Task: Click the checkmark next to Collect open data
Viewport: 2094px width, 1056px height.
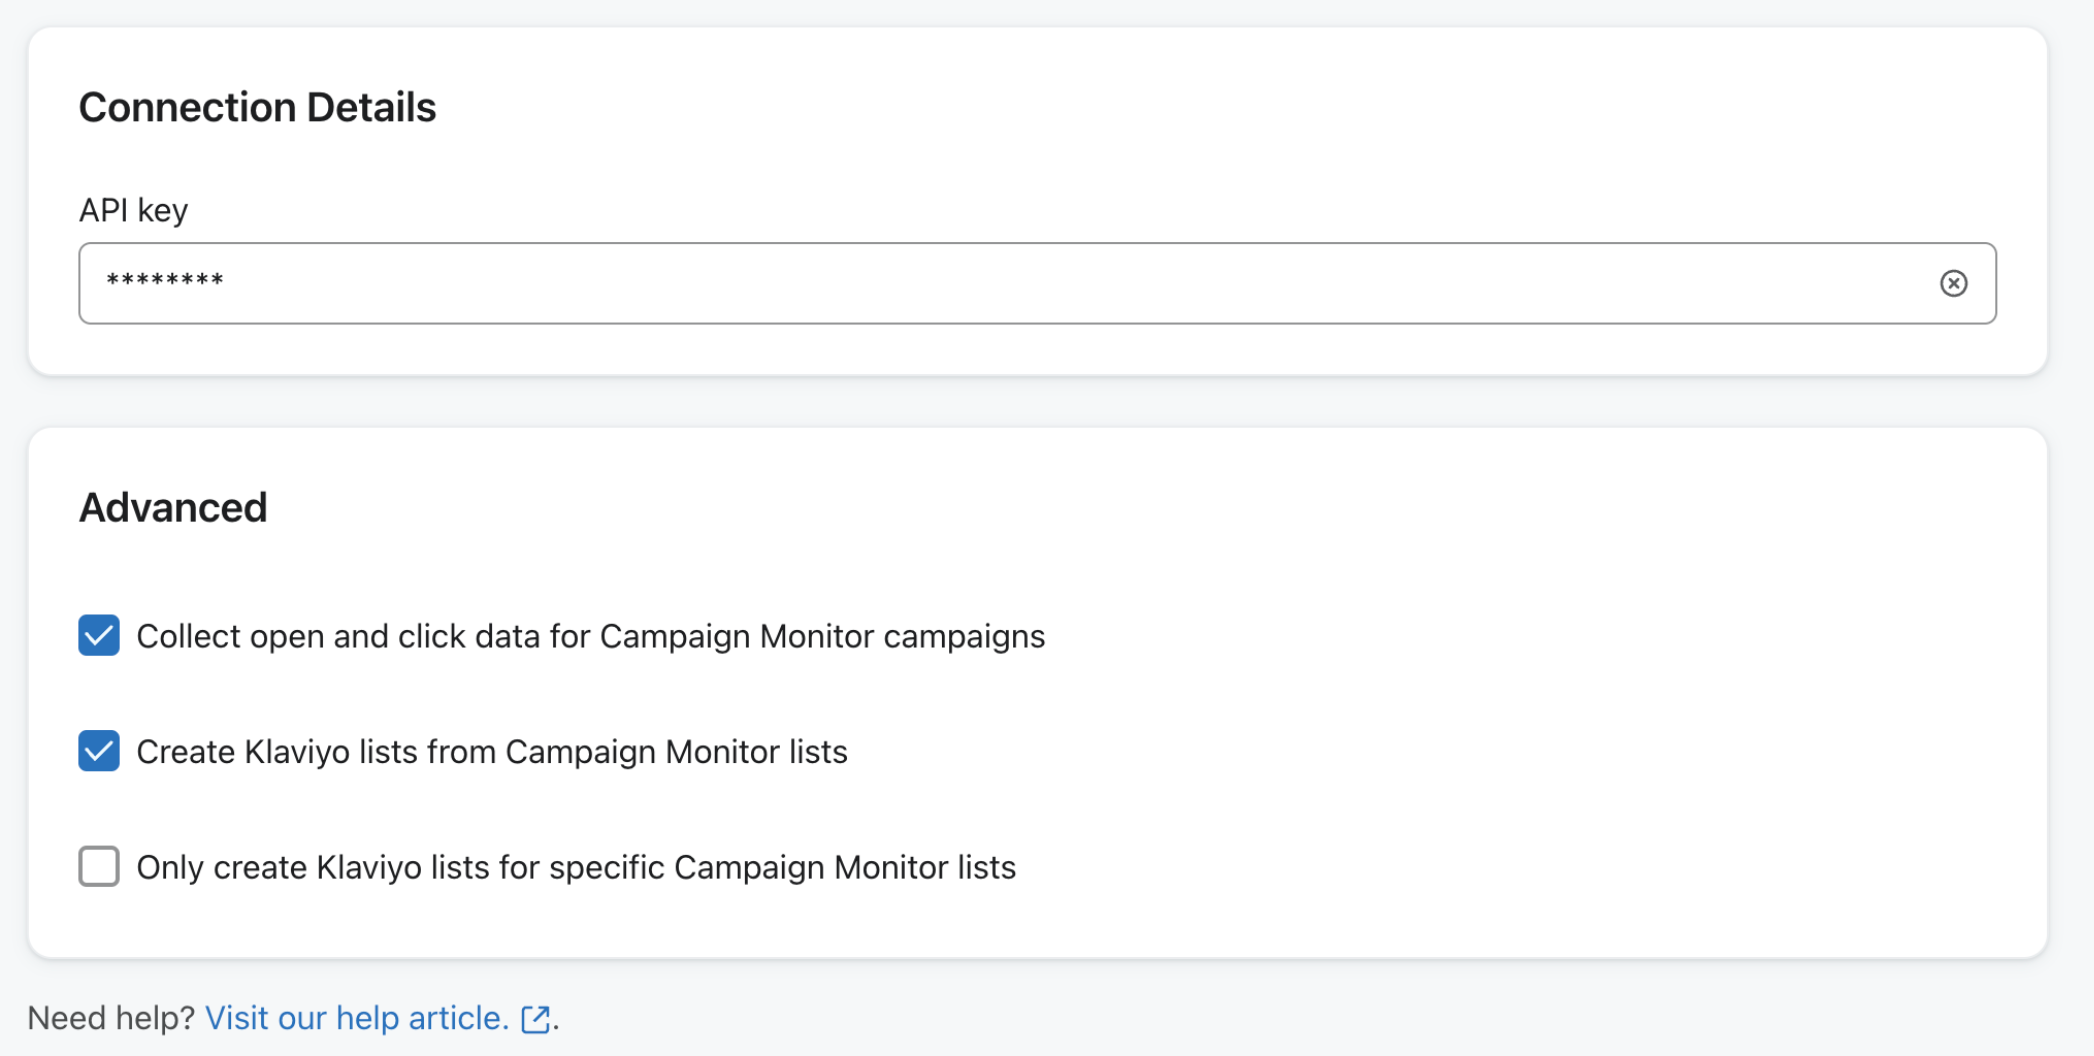Action: [x=99, y=636]
